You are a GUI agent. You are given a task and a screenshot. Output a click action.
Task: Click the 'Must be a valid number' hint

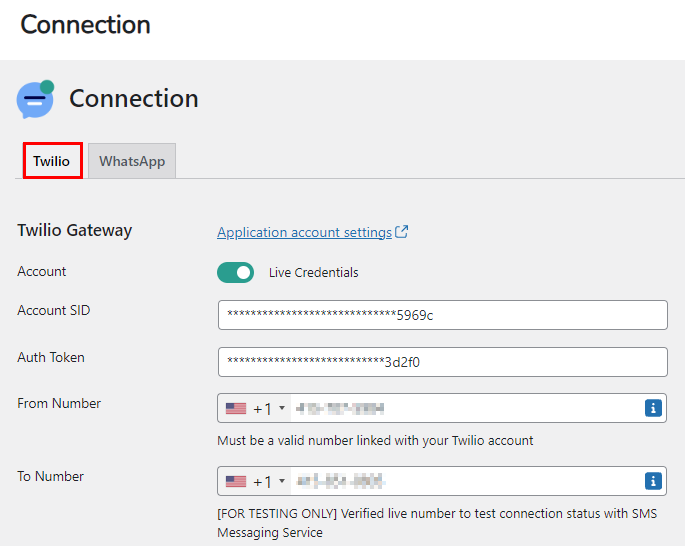(x=375, y=440)
